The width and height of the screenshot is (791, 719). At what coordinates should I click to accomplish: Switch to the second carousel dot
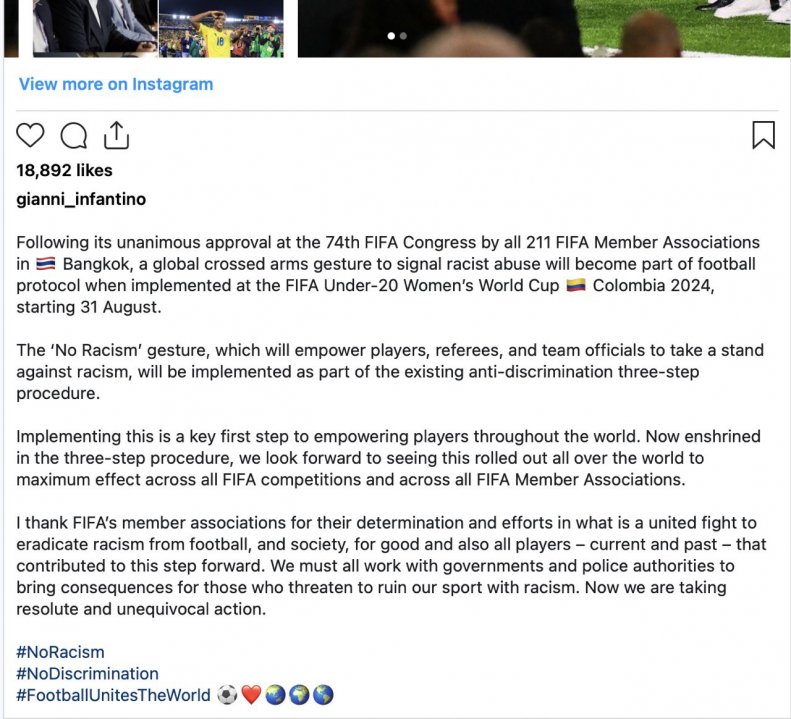[x=403, y=36]
